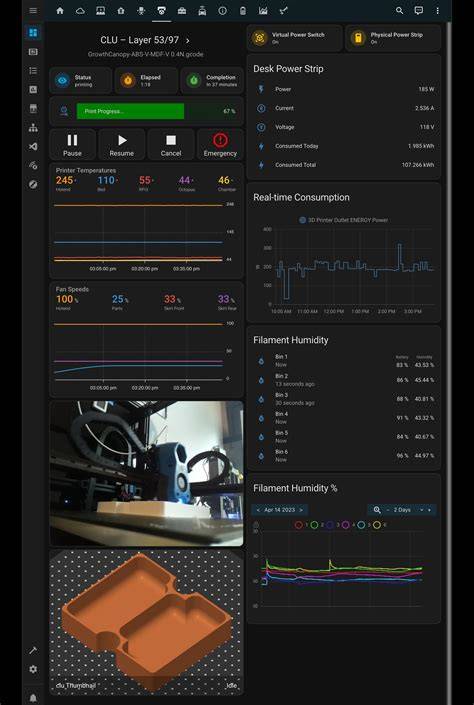Switch to the Home tab
474x705 pixels.
[60, 10]
